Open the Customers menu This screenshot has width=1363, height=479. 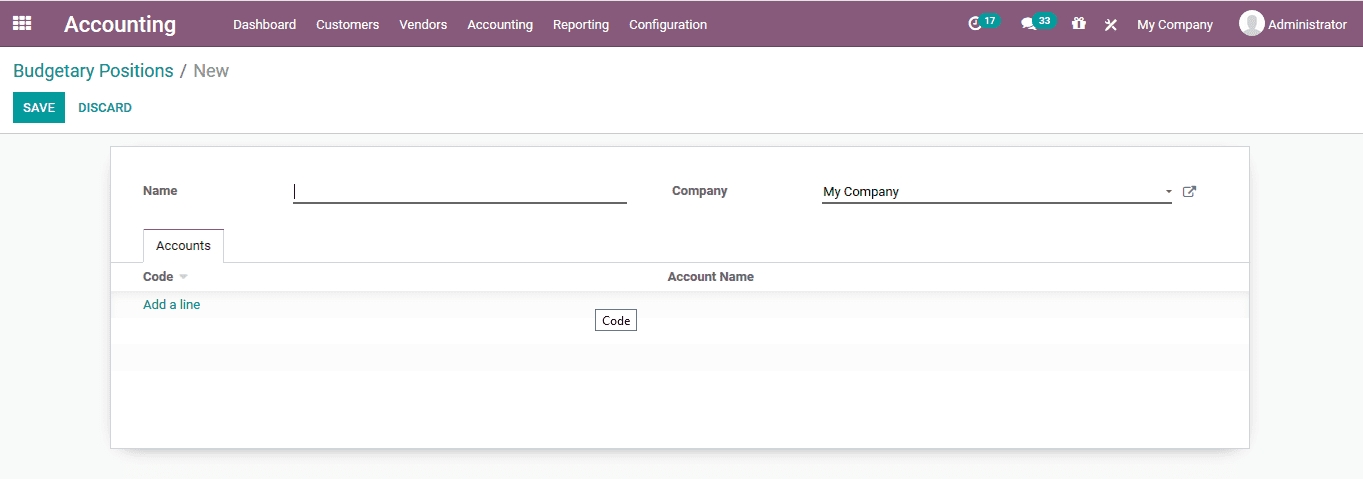pyautogui.click(x=347, y=25)
